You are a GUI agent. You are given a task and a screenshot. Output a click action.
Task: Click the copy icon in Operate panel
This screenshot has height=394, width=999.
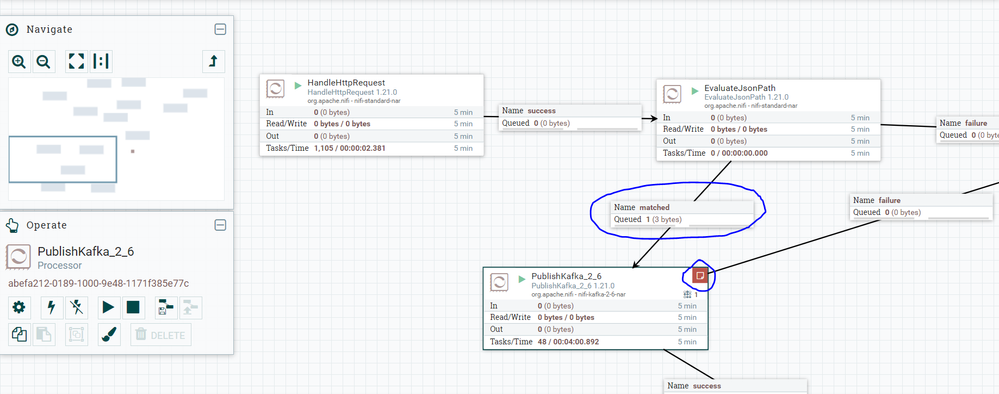pos(19,335)
